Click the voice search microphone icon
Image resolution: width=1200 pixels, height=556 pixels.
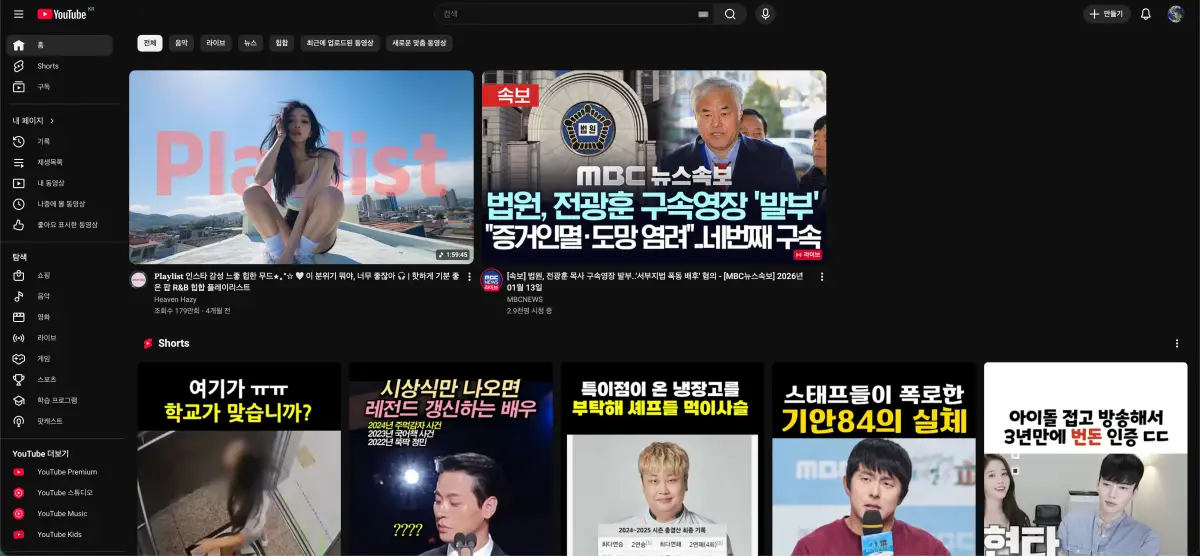click(765, 14)
